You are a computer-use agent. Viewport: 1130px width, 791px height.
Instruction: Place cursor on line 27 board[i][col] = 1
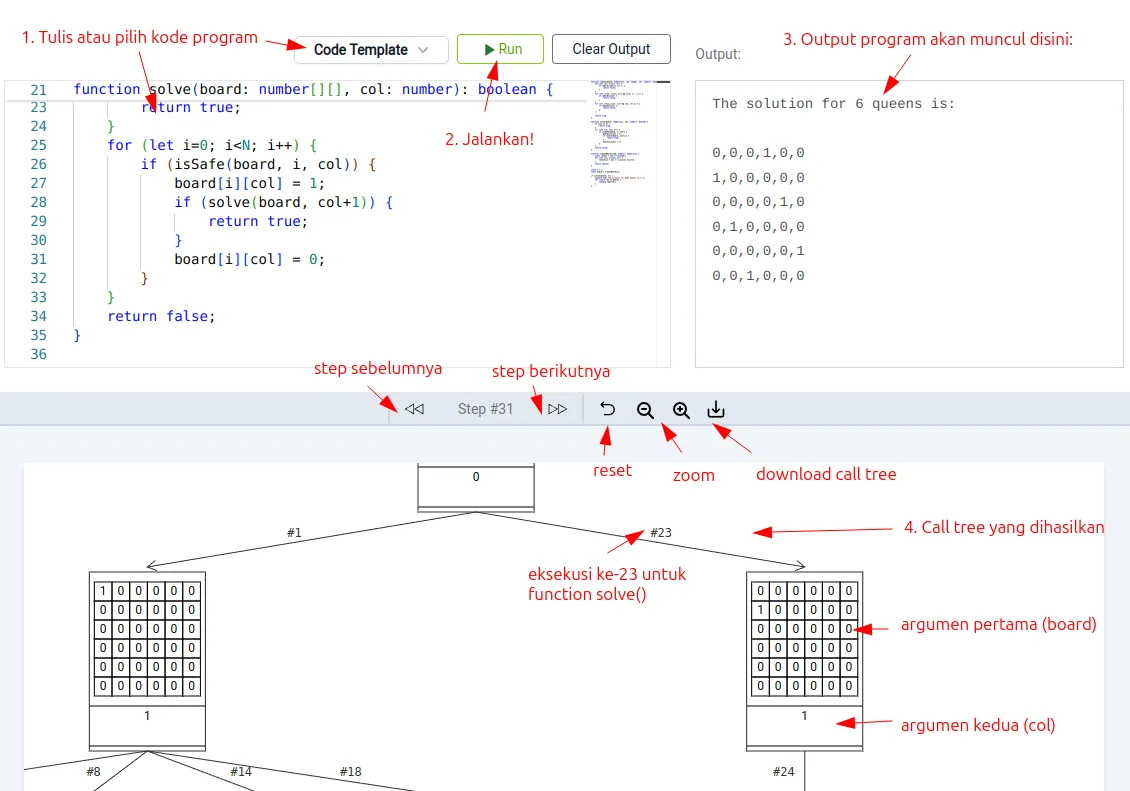[x=249, y=183]
